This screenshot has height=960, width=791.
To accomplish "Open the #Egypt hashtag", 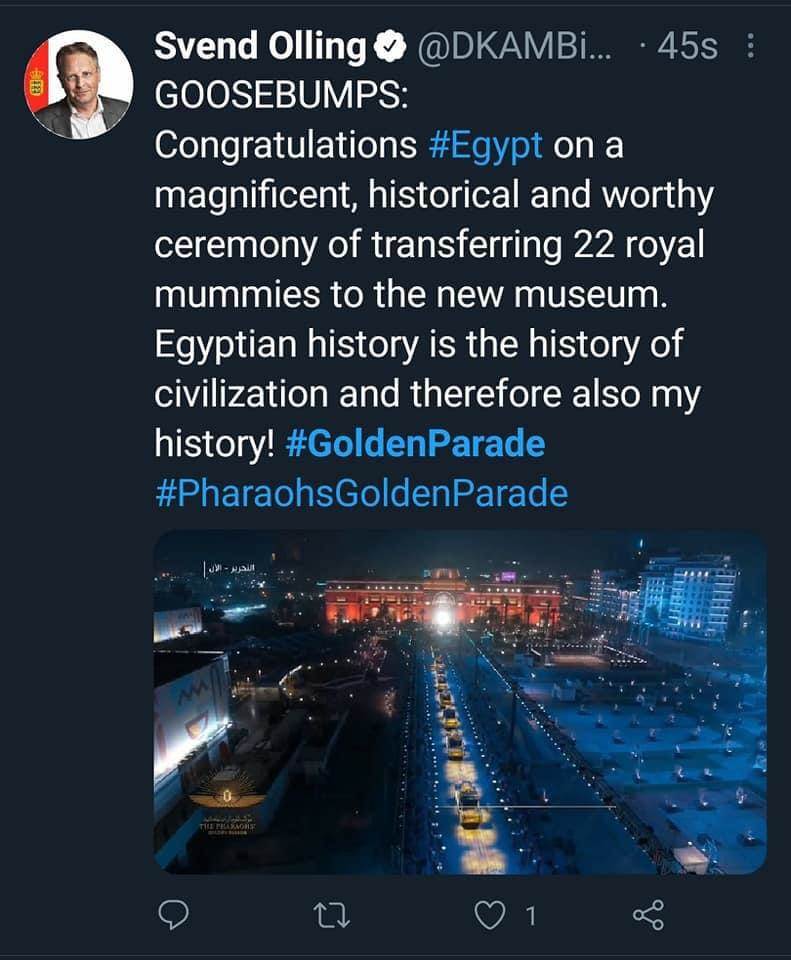I will point(485,145).
